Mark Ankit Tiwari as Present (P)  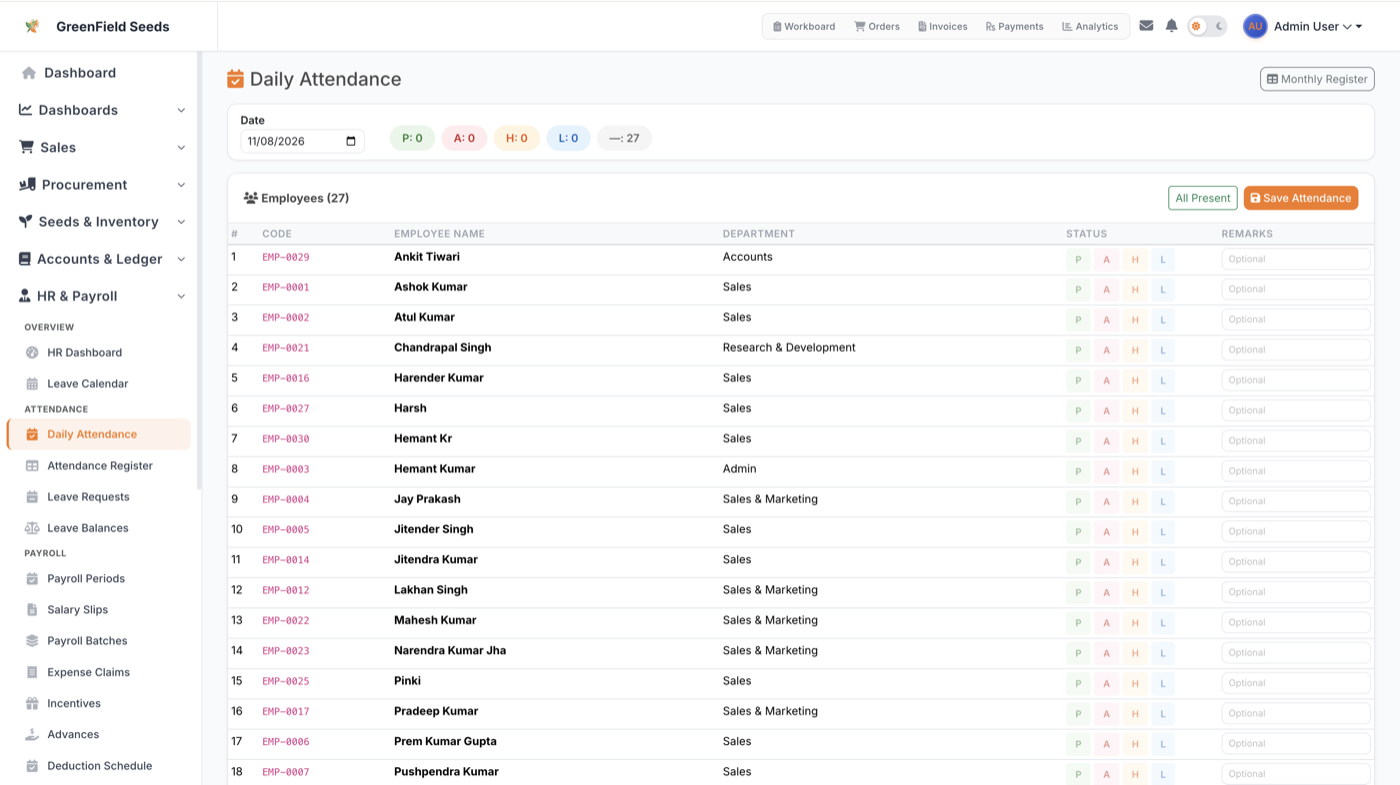coord(1078,259)
